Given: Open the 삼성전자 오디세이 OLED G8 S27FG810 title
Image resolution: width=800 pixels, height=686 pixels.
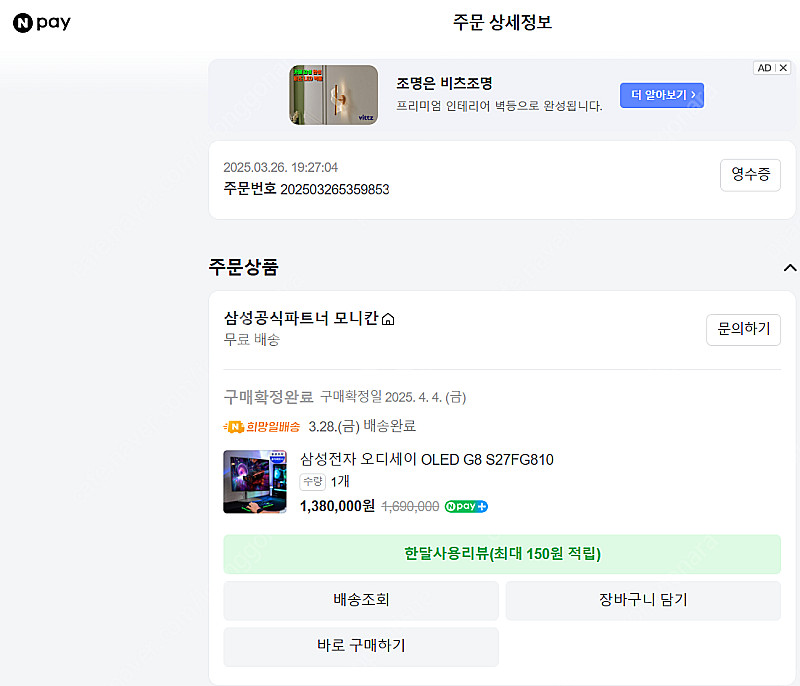Looking at the screenshot, I should 427,460.
